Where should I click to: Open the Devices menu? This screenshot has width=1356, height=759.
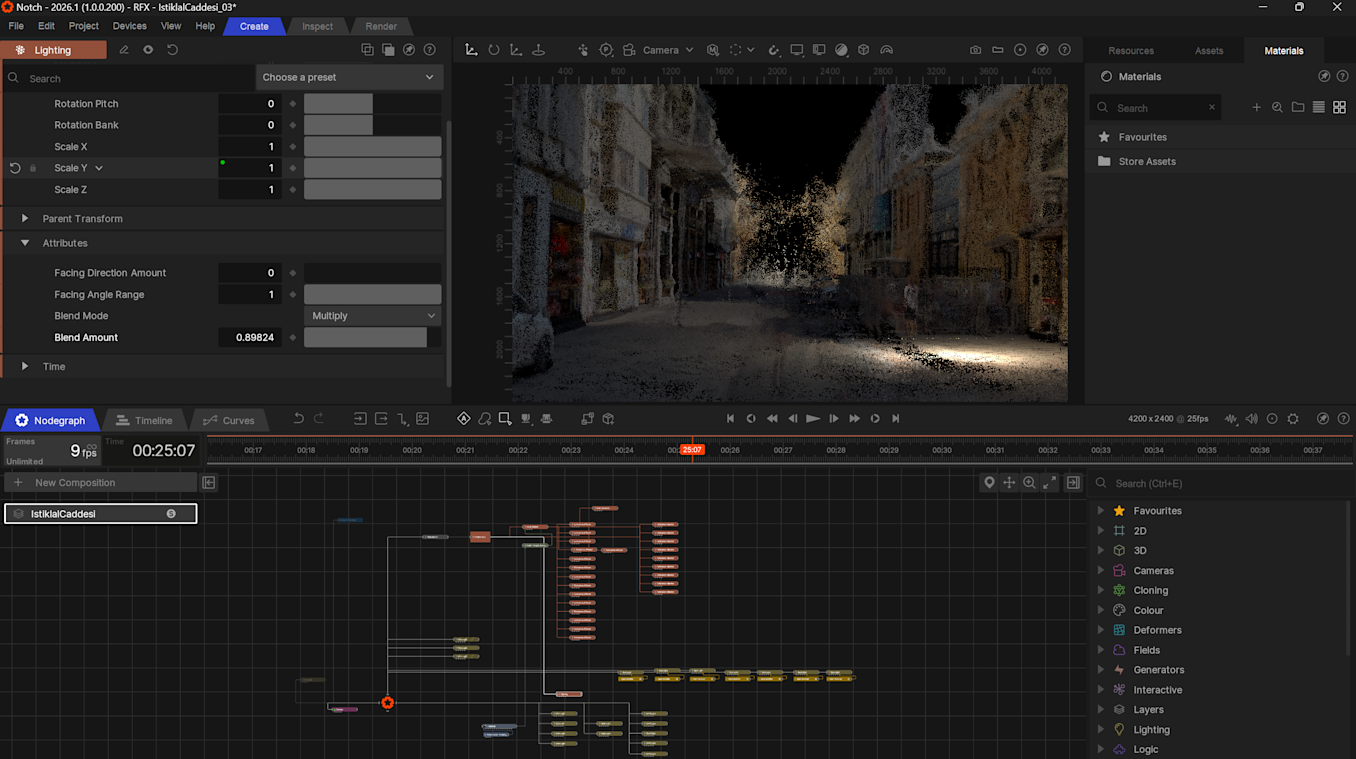(x=129, y=26)
